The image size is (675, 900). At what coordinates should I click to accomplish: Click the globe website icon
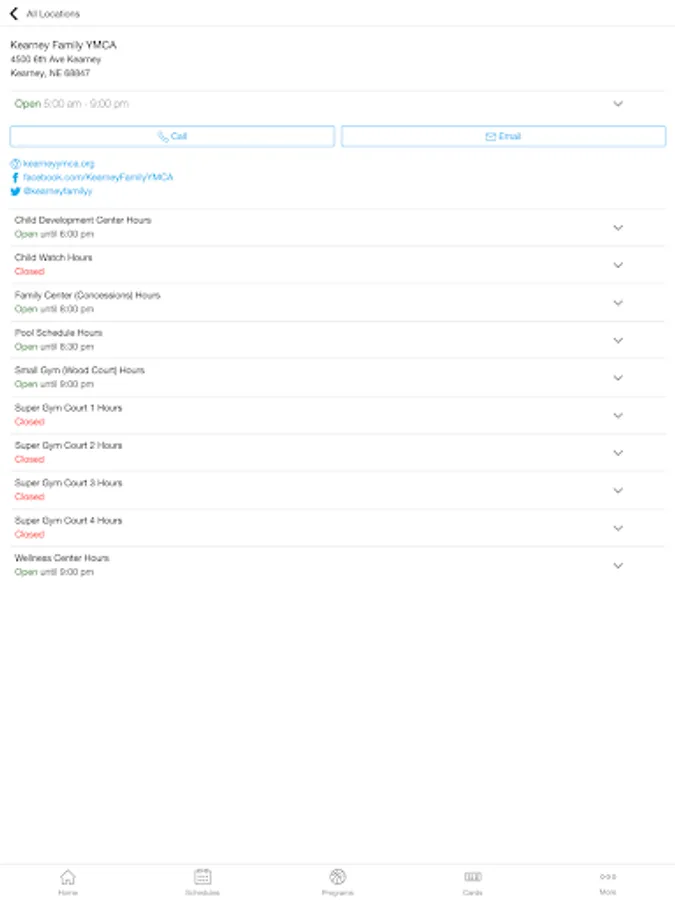15,164
